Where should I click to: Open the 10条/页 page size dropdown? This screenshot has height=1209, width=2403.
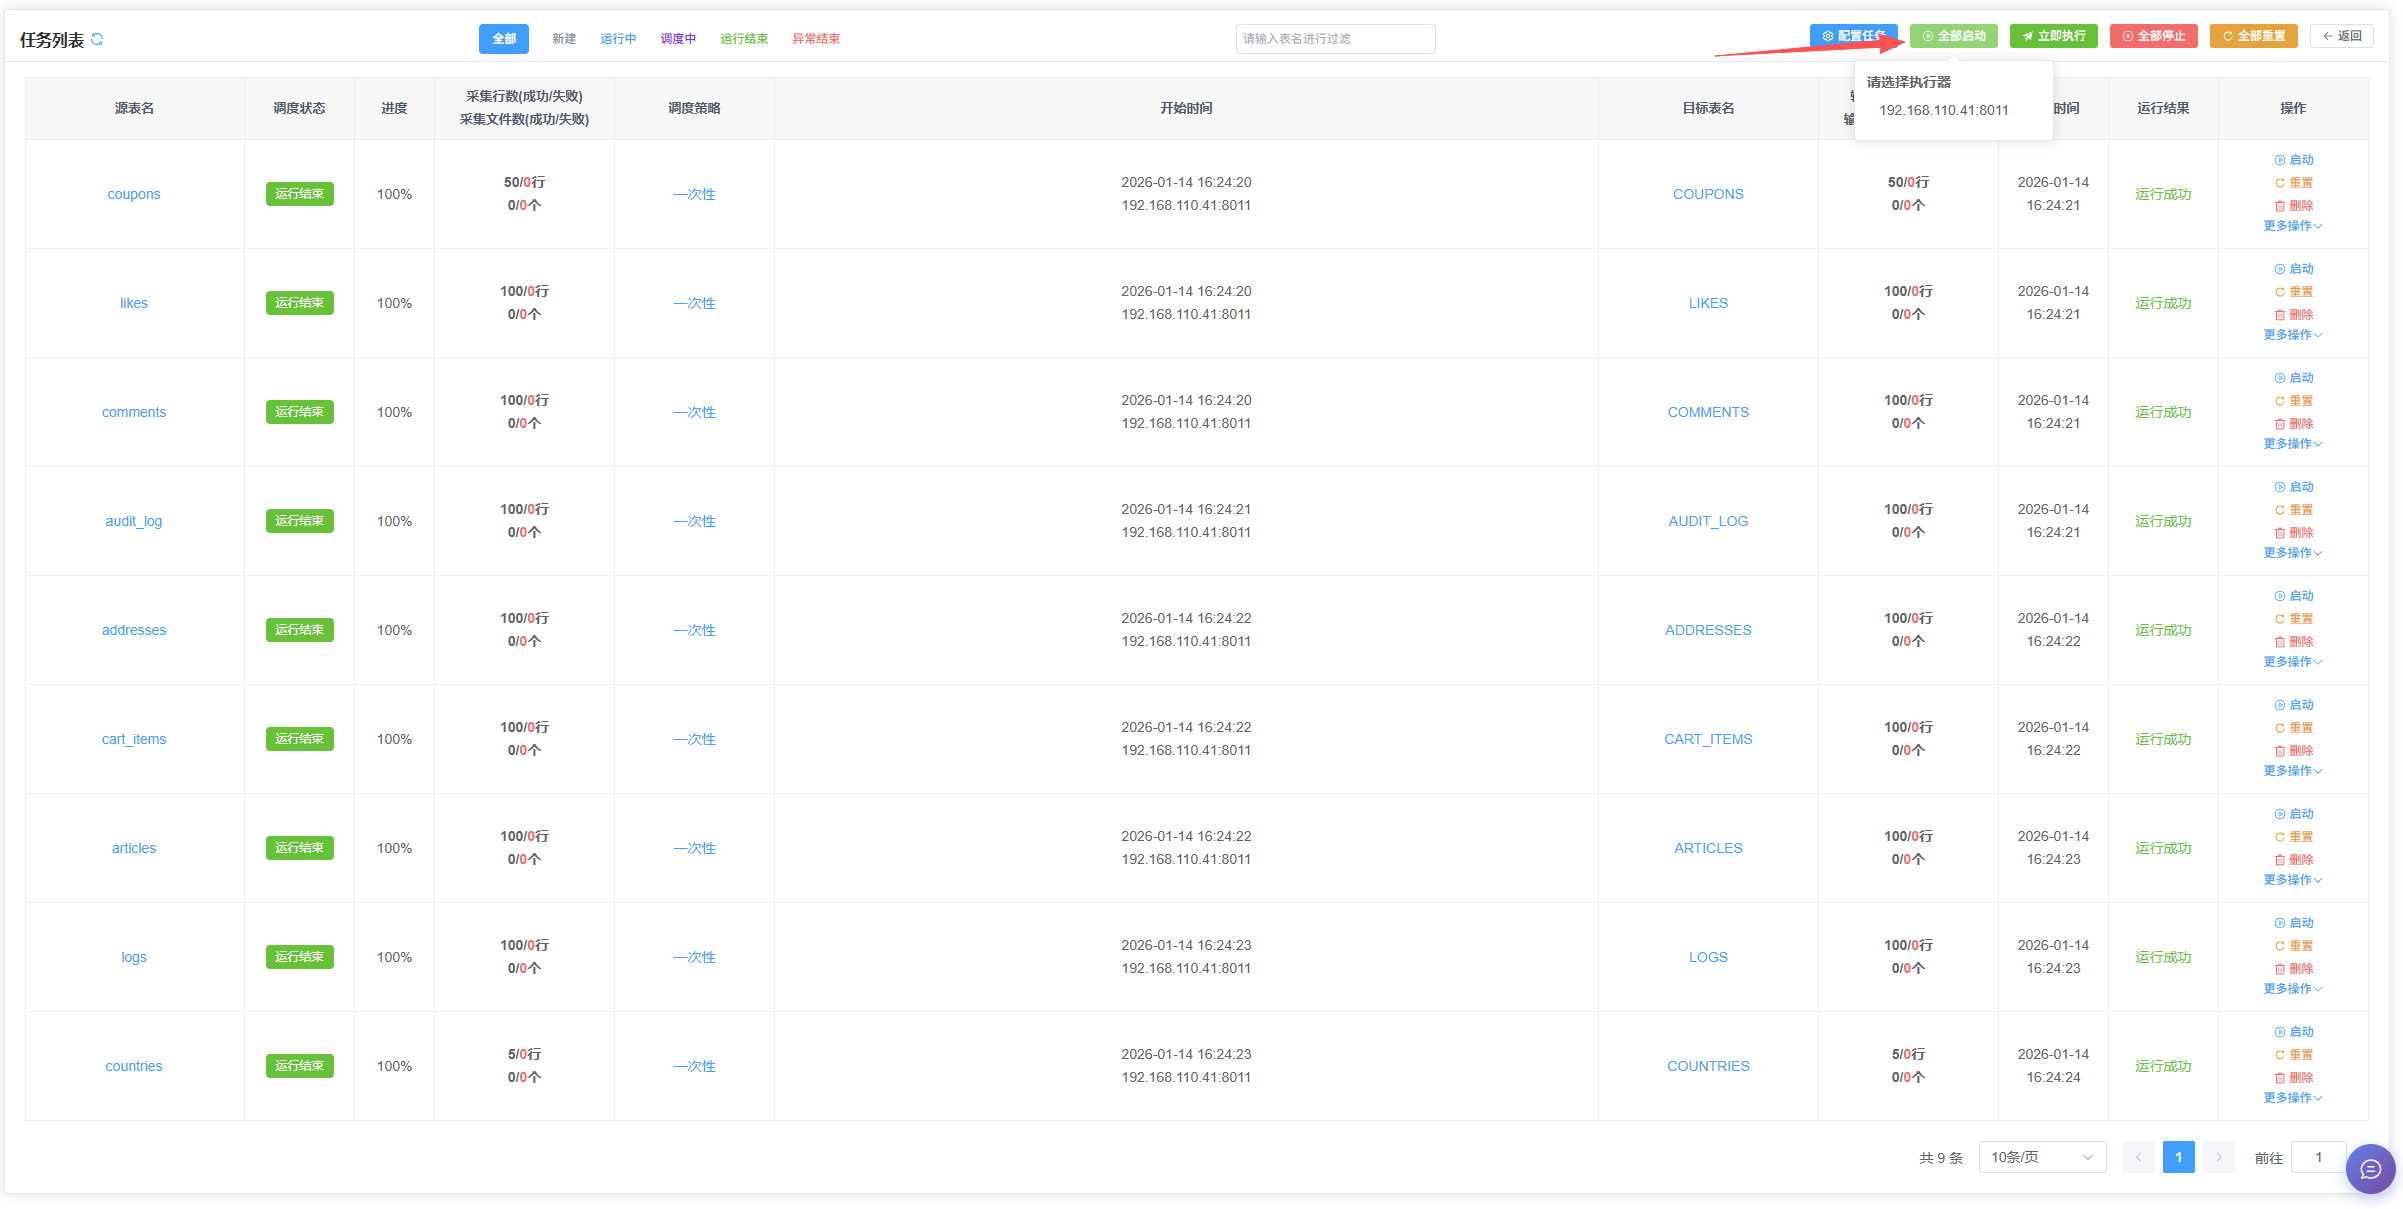[x=2042, y=1157]
